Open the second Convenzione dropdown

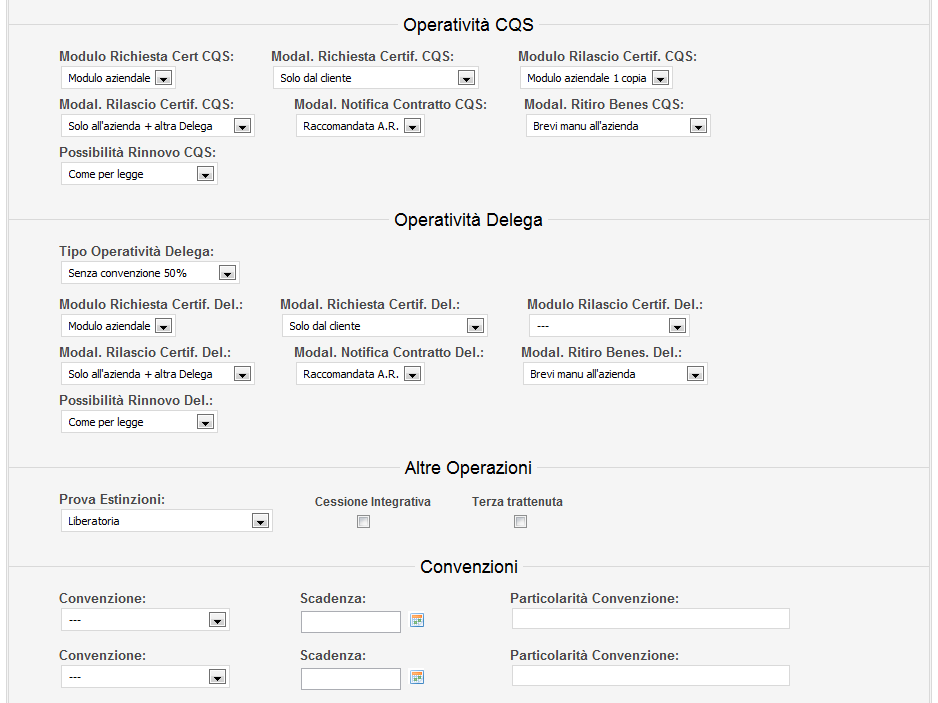(145, 677)
